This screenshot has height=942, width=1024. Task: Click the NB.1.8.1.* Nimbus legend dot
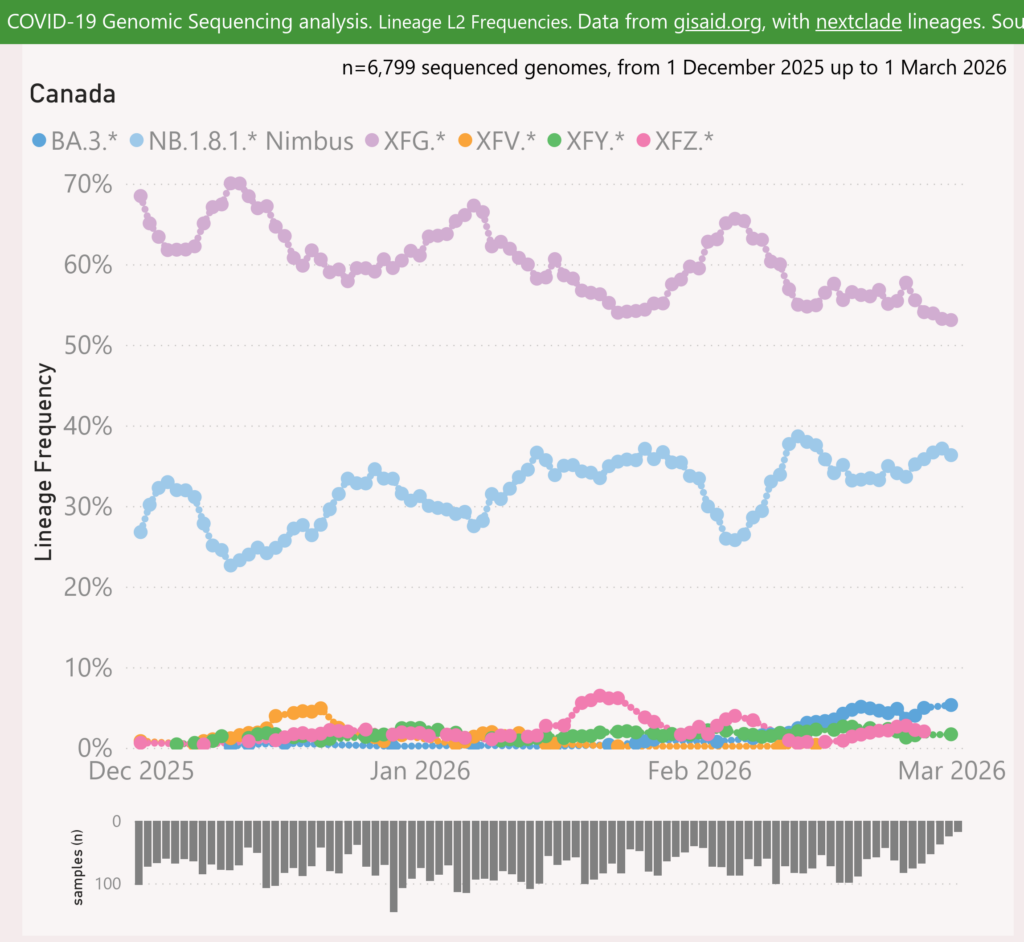(x=137, y=141)
